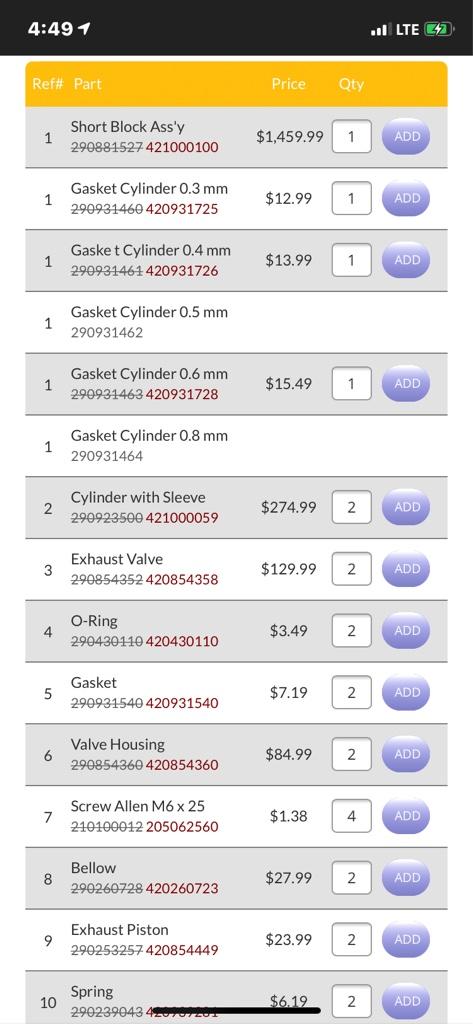This screenshot has width=473, height=1024.
Task: Open part number 420931540 link
Action: click(182, 703)
